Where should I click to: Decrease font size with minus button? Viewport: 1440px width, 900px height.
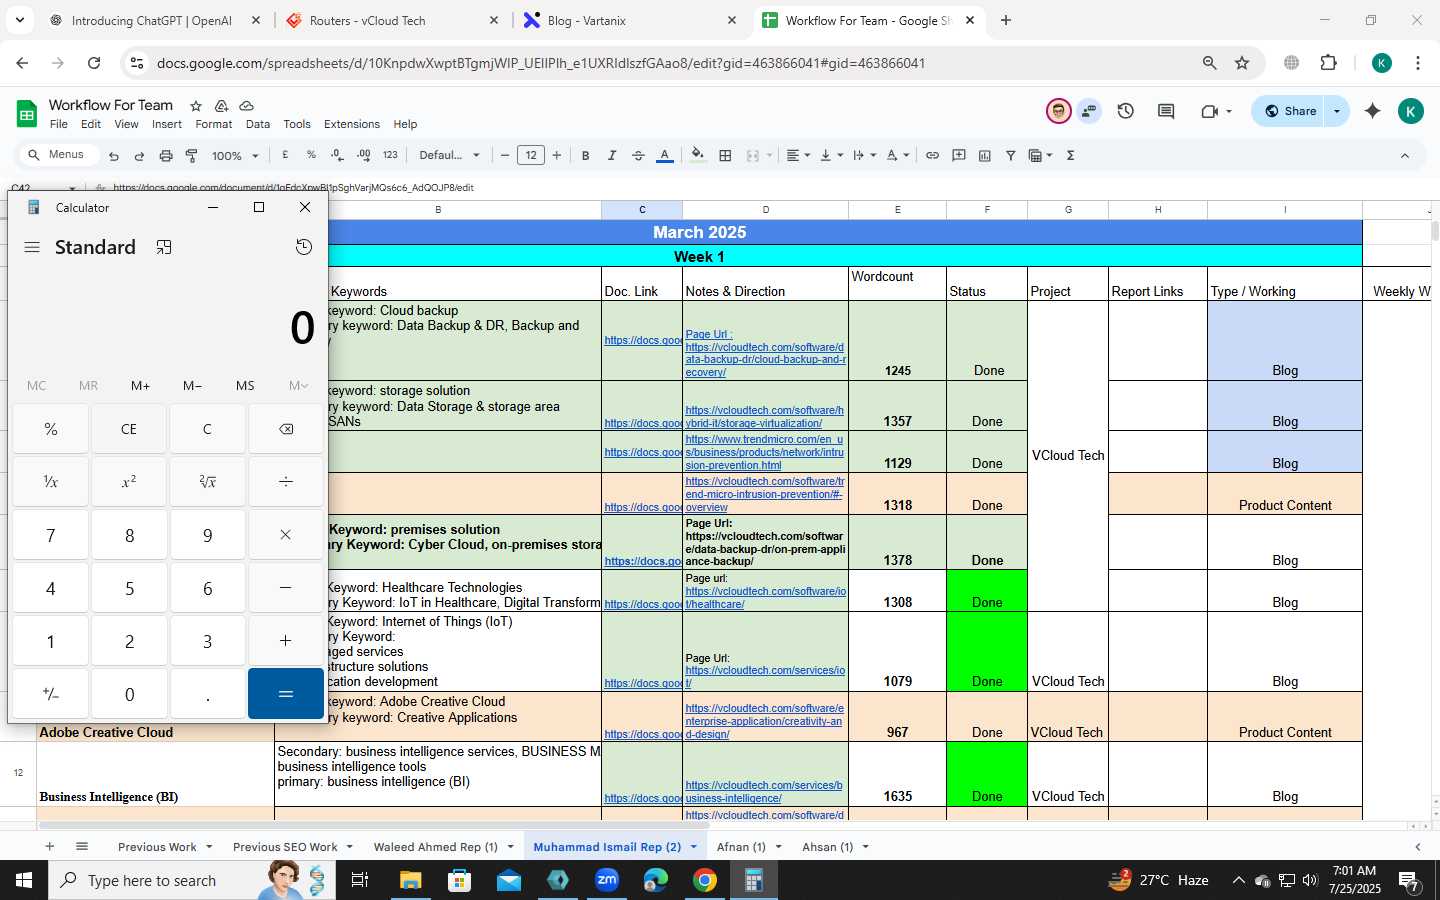click(x=505, y=155)
